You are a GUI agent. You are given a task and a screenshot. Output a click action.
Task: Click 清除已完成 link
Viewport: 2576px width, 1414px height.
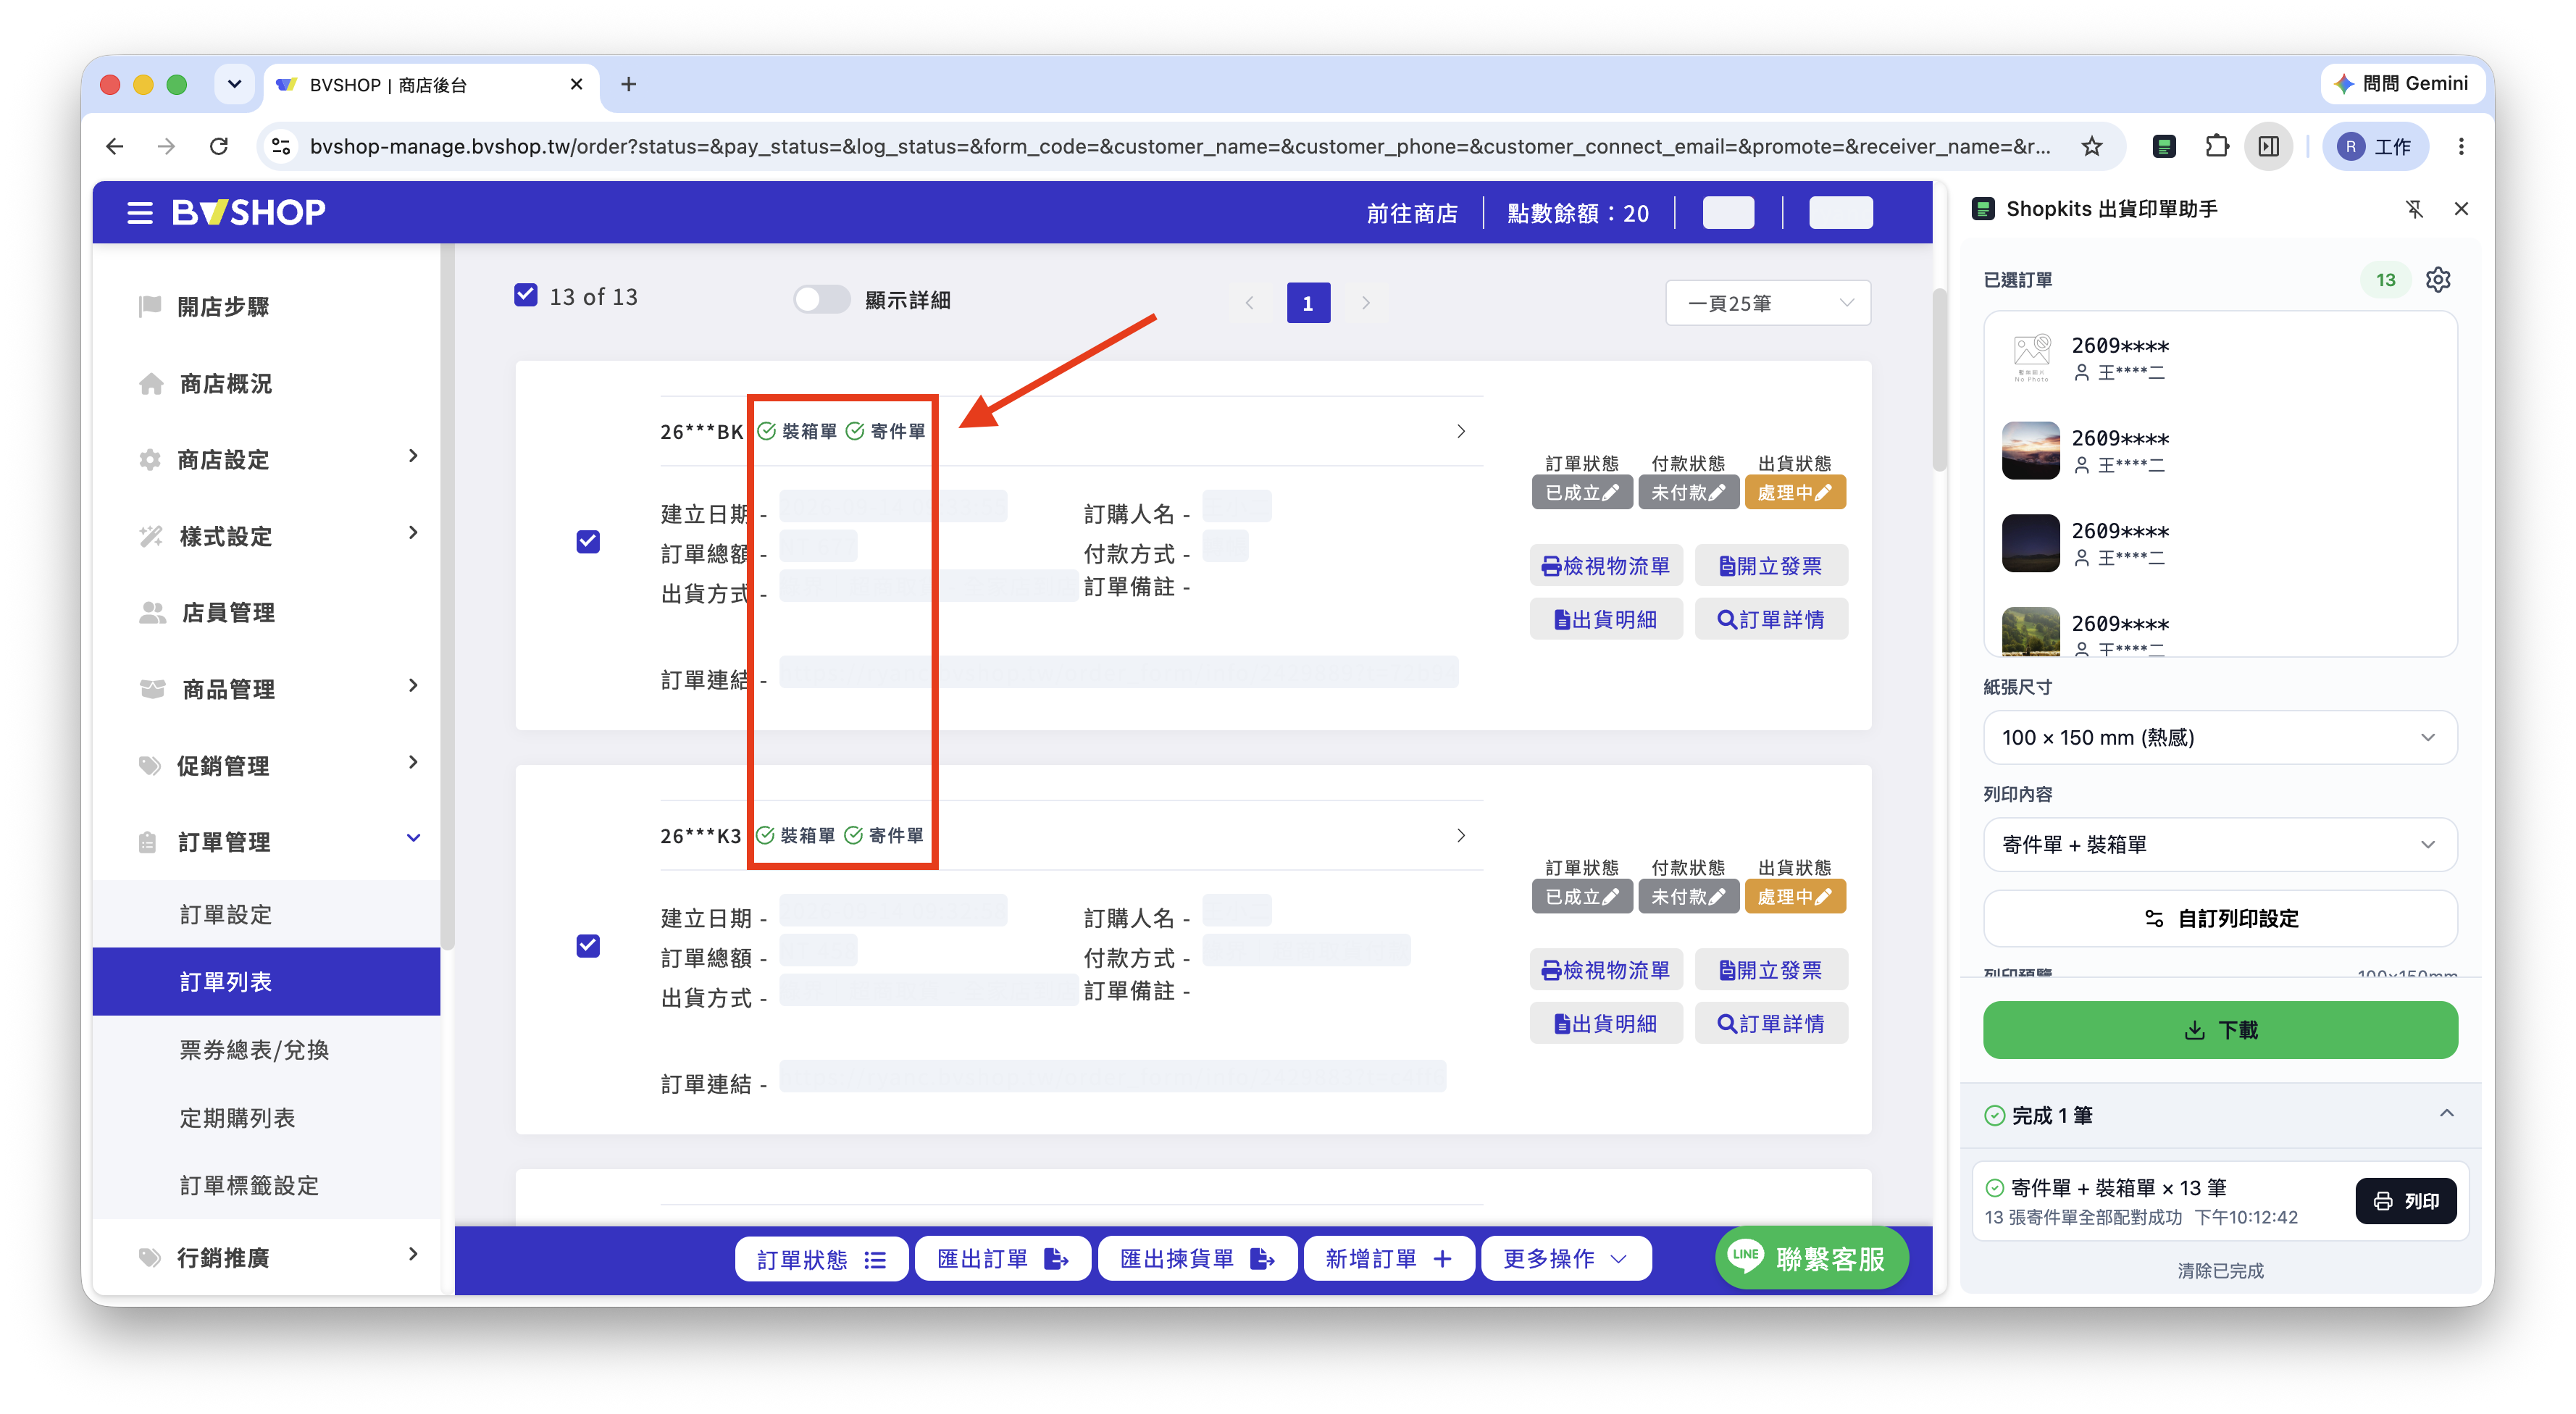click(x=2219, y=1270)
